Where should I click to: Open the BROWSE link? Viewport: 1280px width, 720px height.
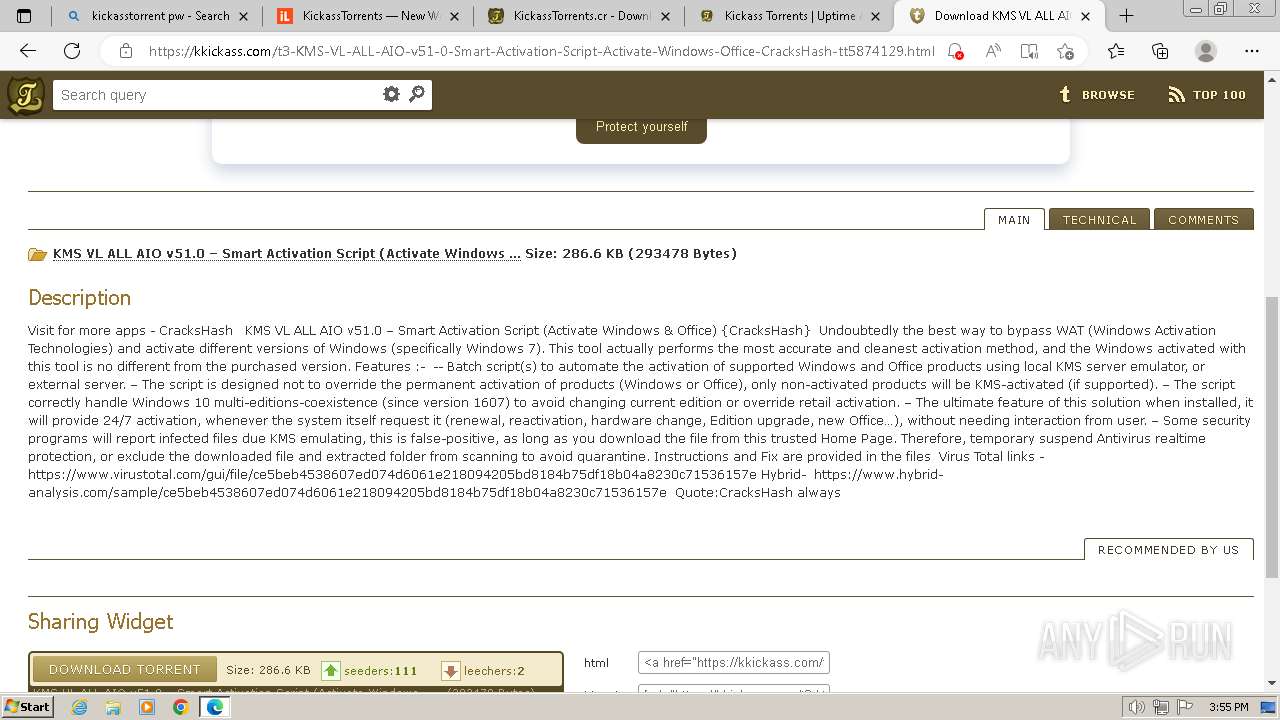(1097, 95)
